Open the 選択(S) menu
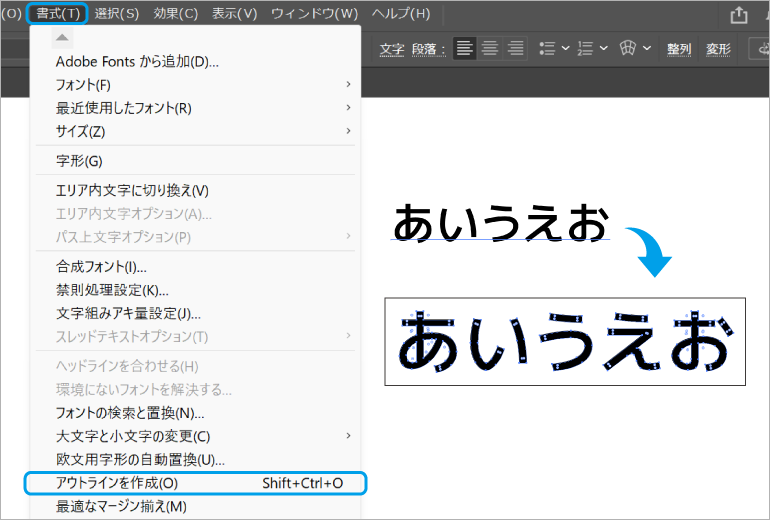 click(116, 13)
